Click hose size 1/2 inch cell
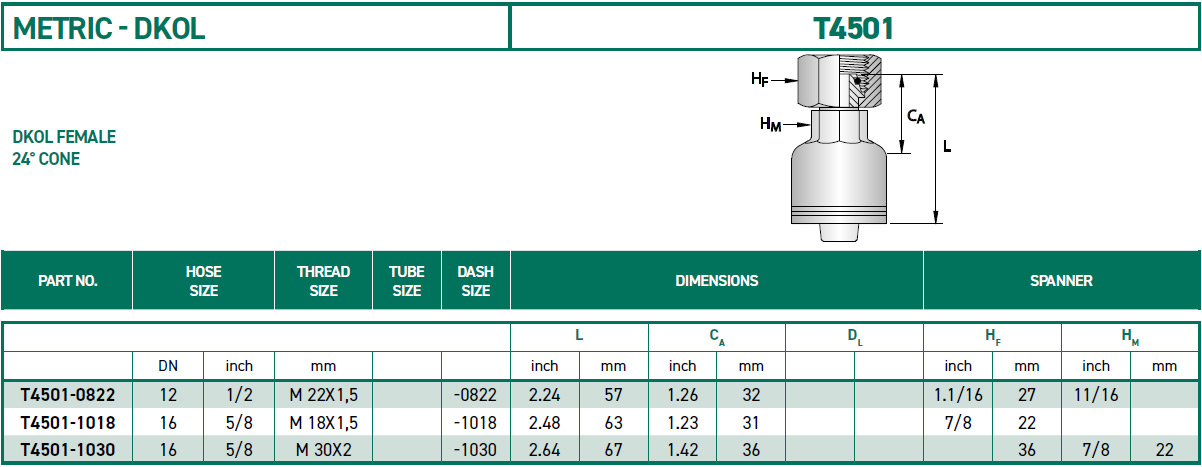The image size is (1202, 467). point(239,395)
